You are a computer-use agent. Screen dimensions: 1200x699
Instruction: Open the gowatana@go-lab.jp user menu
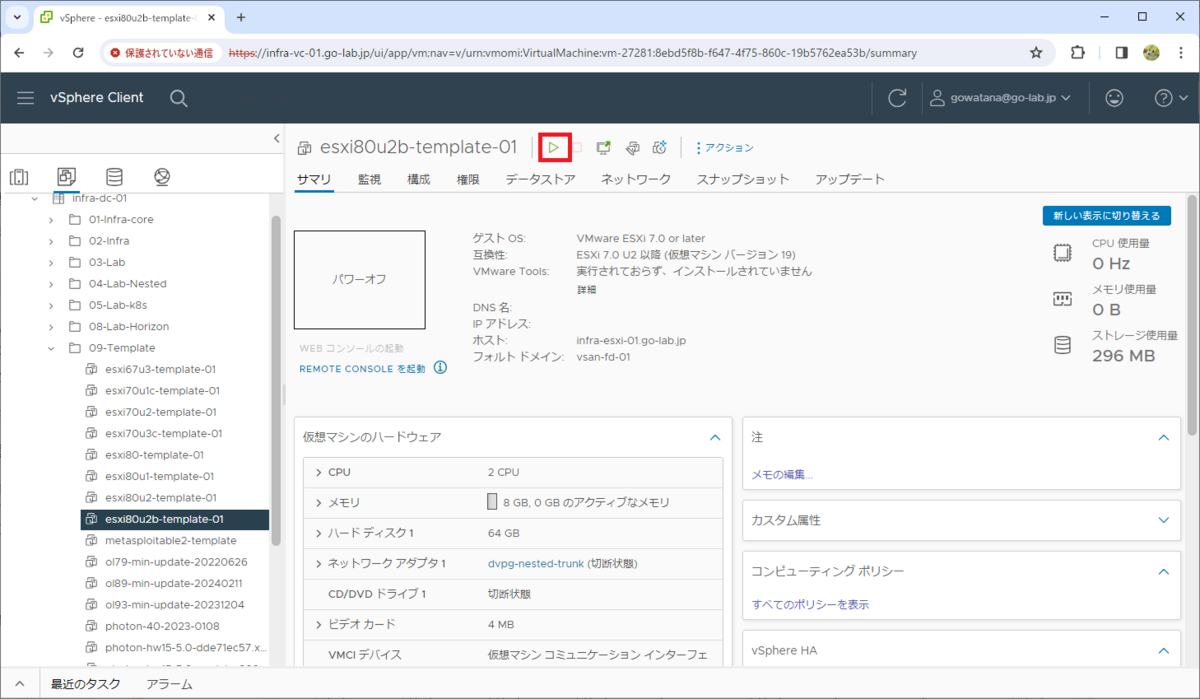(x=1000, y=98)
